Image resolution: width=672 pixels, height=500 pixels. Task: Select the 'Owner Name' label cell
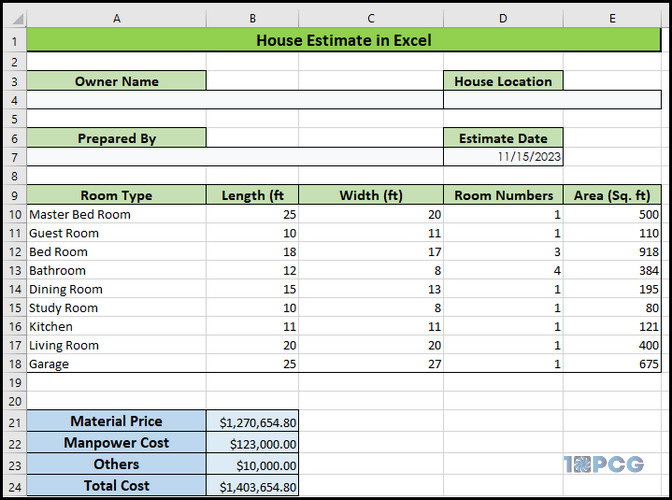pyautogui.click(x=117, y=81)
